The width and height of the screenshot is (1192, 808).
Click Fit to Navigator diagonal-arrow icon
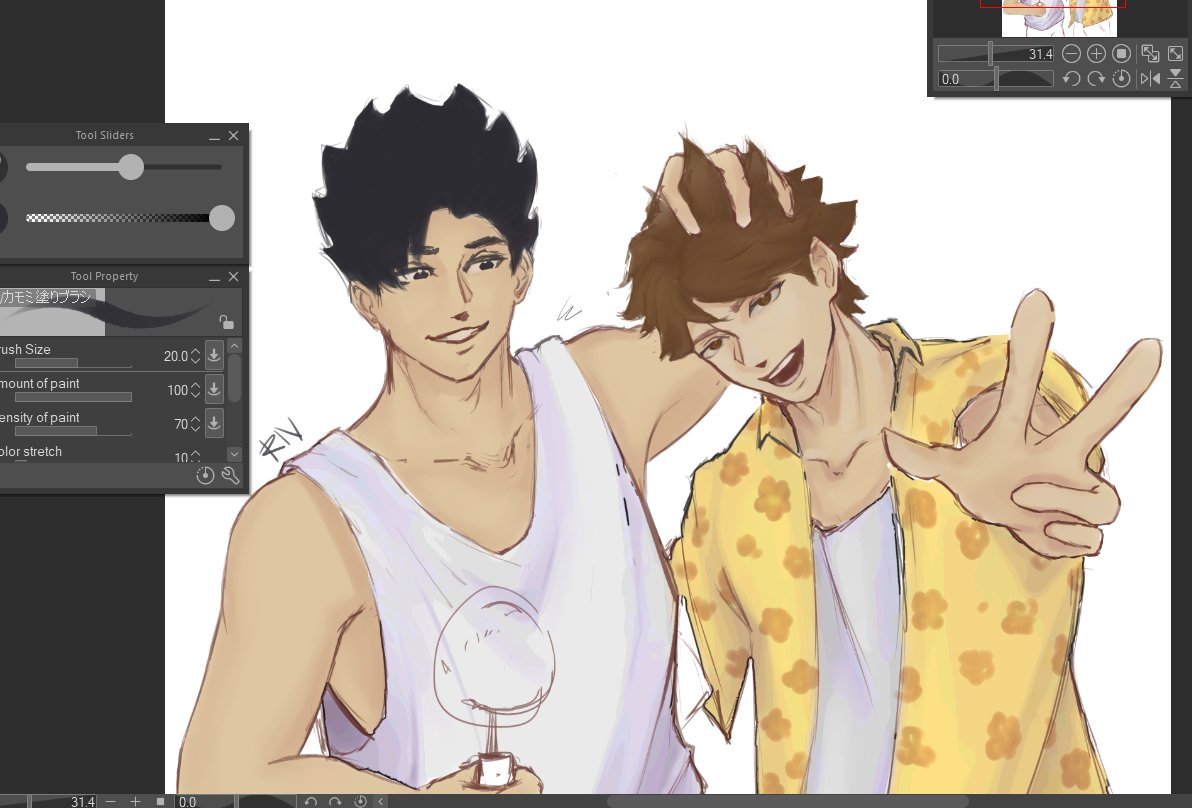[1175, 54]
